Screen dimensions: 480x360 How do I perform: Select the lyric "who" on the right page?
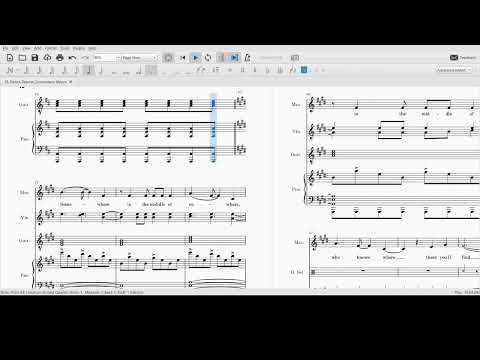tap(335, 257)
